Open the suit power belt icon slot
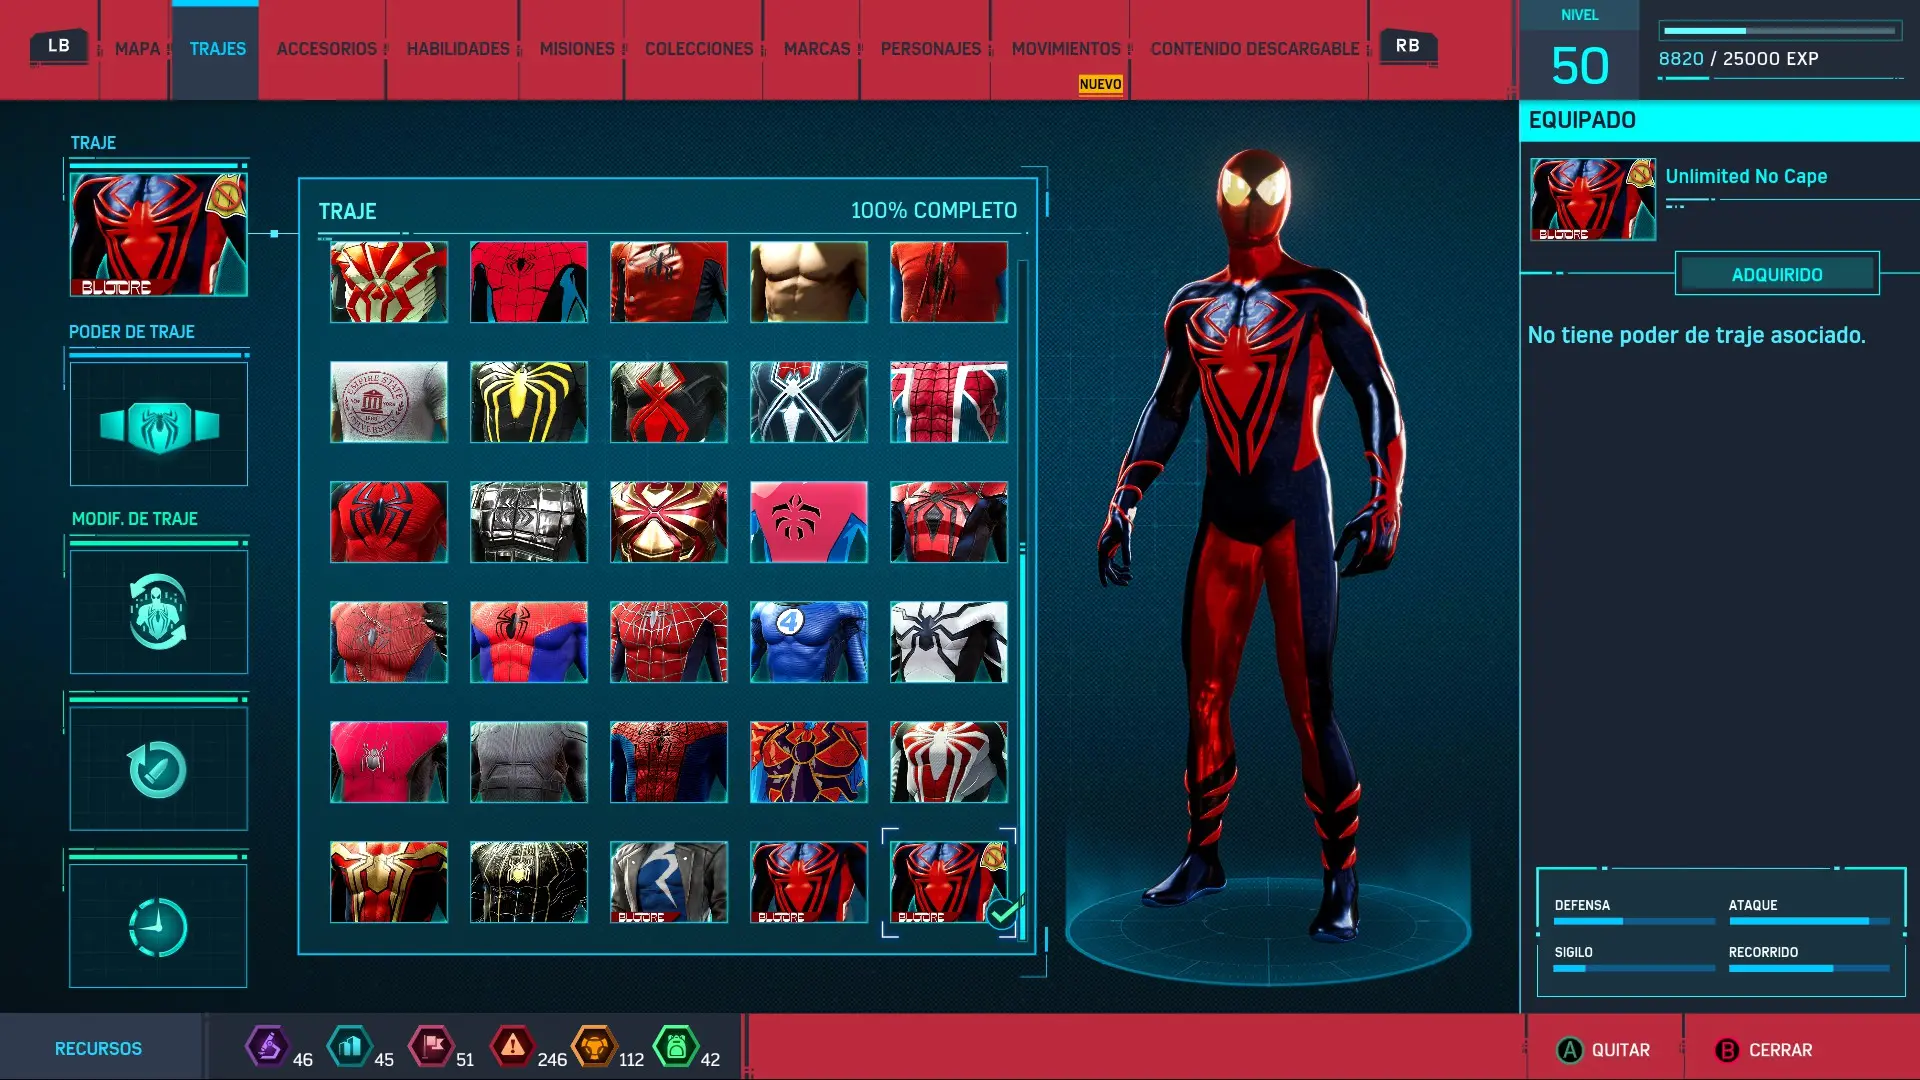Image resolution: width=1920 pixels, height=1080 pixels. coord(158,424)
